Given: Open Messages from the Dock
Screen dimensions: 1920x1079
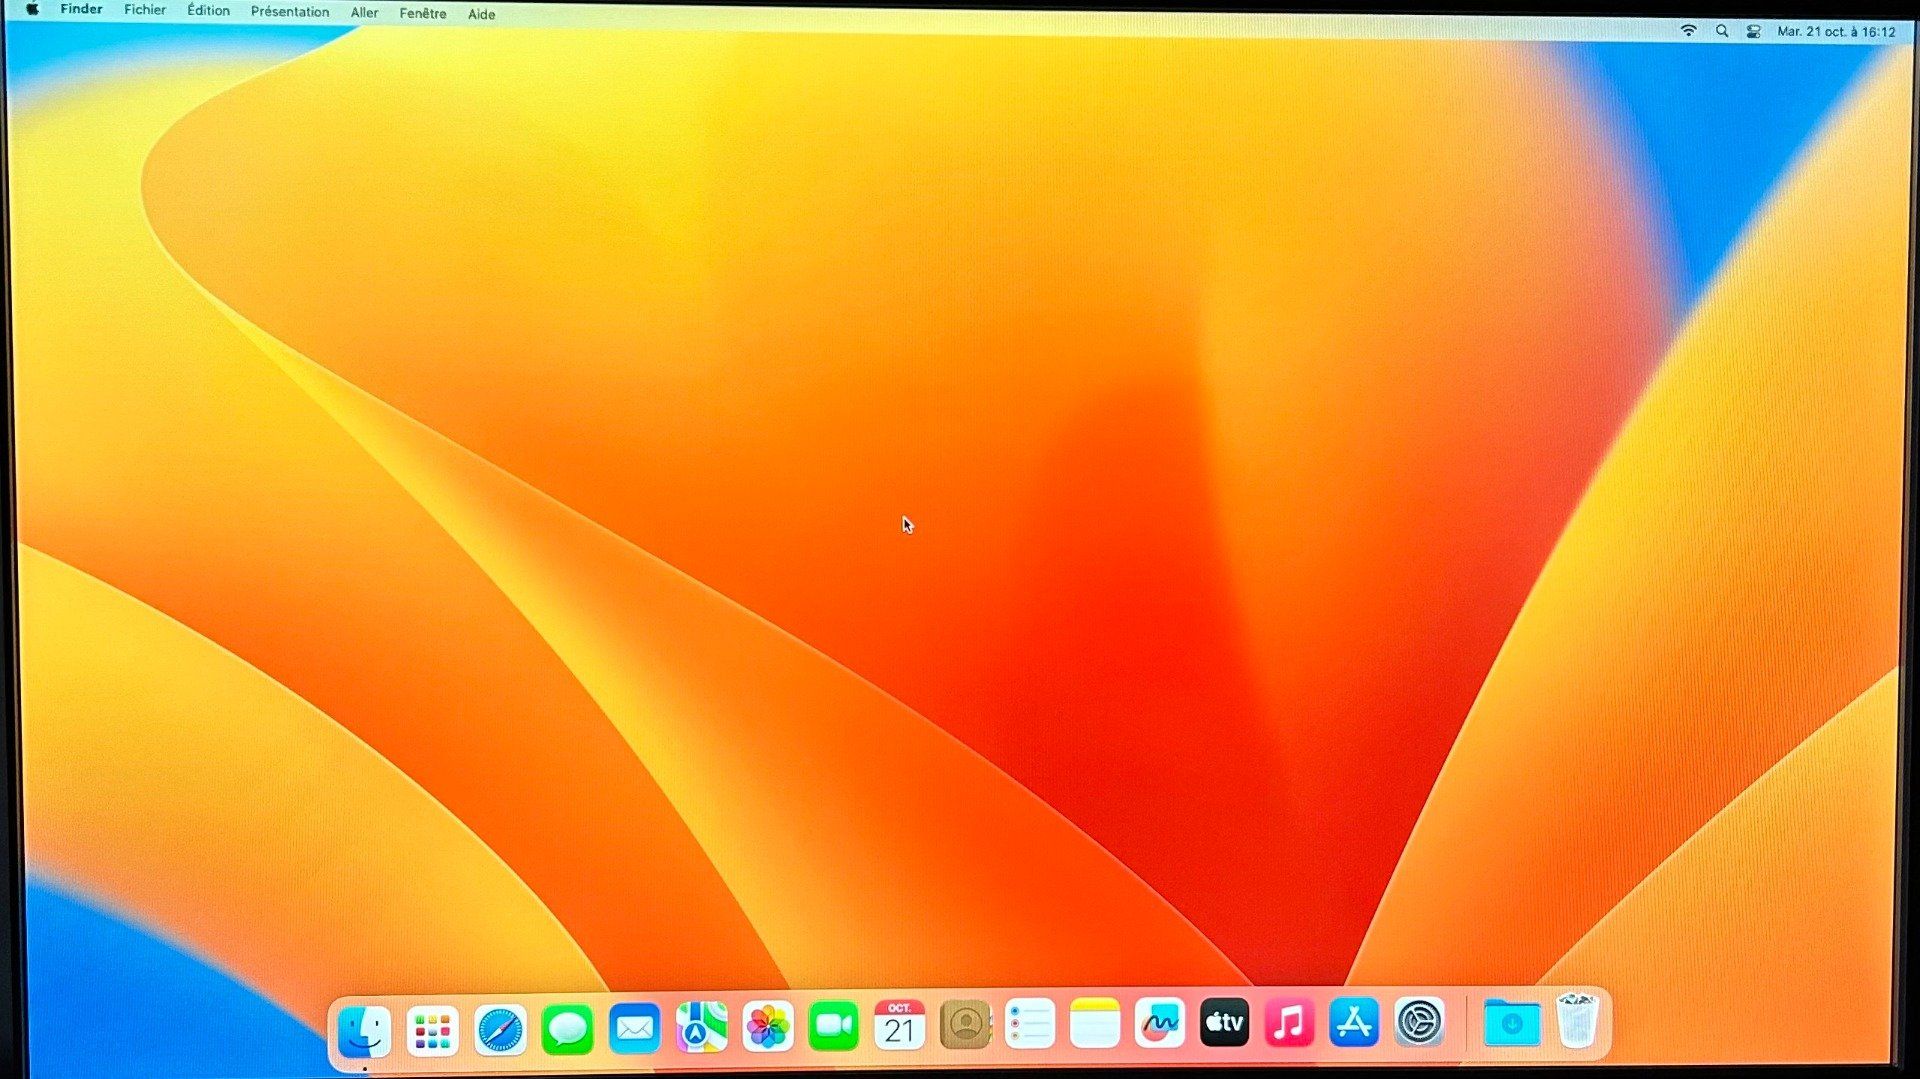Looking at the screenshot, I should 567,1029.
